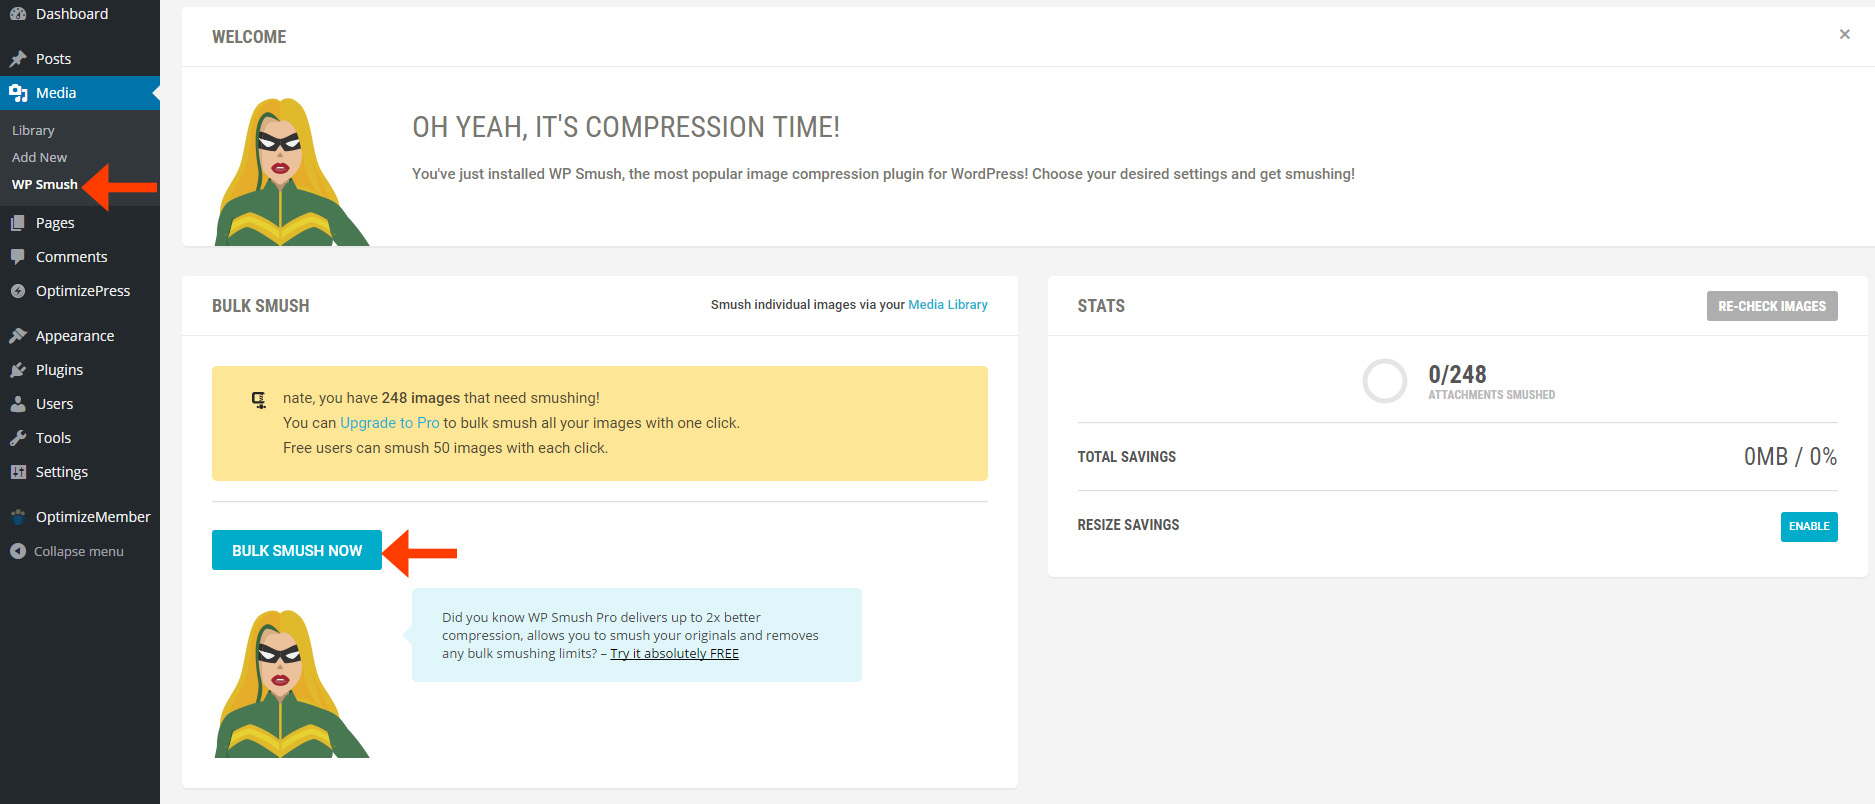Follow the Media Library link

click(x=948, y=305)
